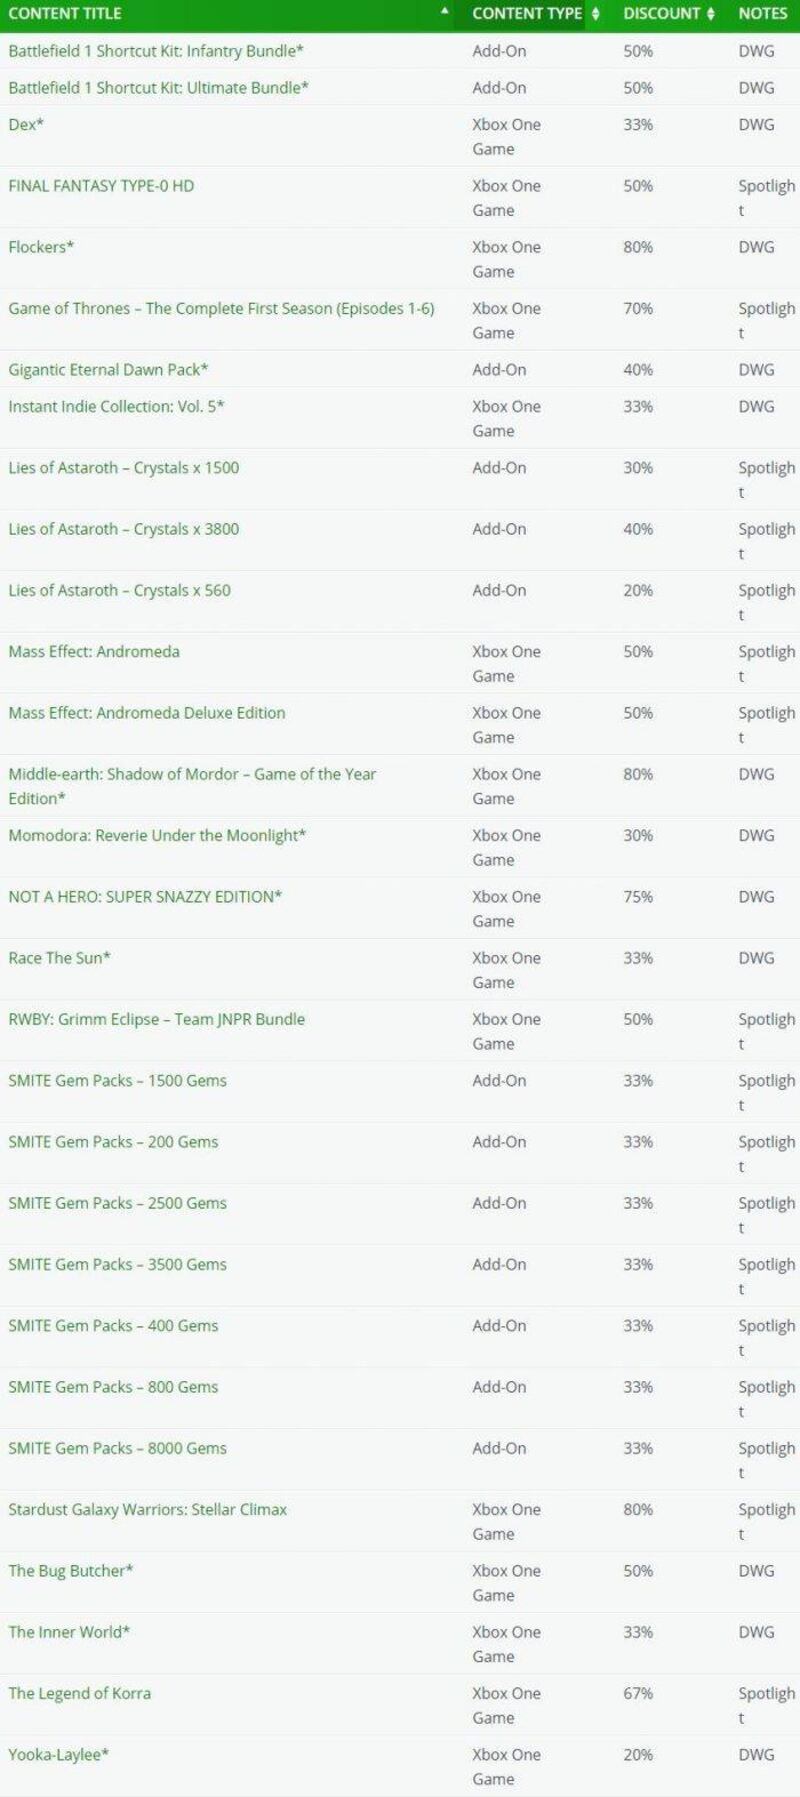Screen dimensions: 800x1797
Task: Open Game of Thrones Complete First Season
Action: (221, 308)
